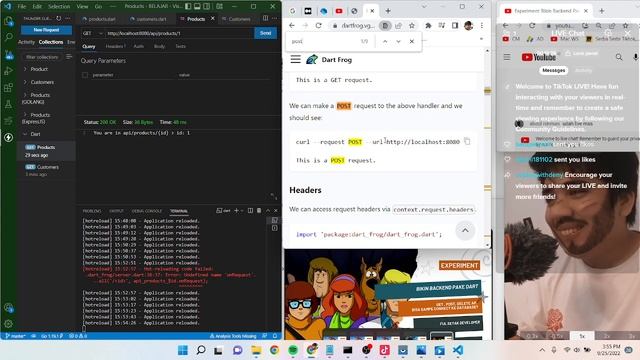Screen dimensions: 640x360
Task: Show hidden icons in system tray
Action: click(x=542, y=350)
